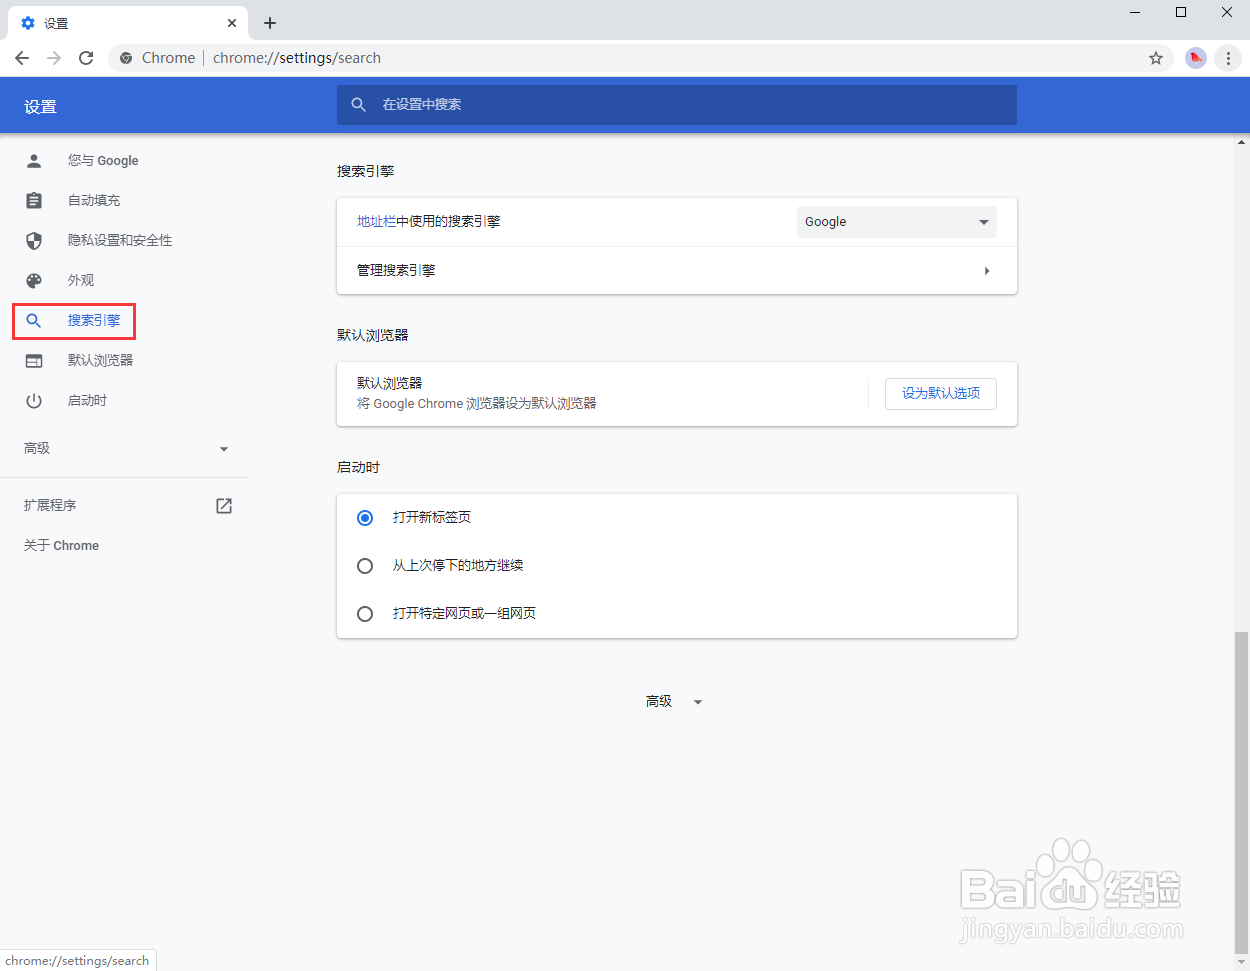Screen dimensions: 1250x971
Task: Click the 地址栏 link
Action: coord(376,222)
